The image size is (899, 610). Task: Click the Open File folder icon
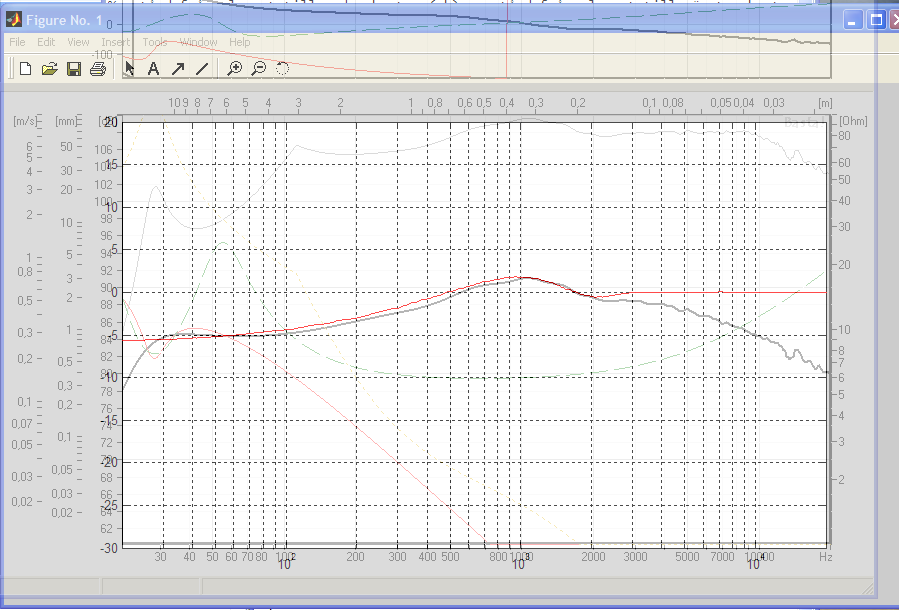click(x=50, y=69)
